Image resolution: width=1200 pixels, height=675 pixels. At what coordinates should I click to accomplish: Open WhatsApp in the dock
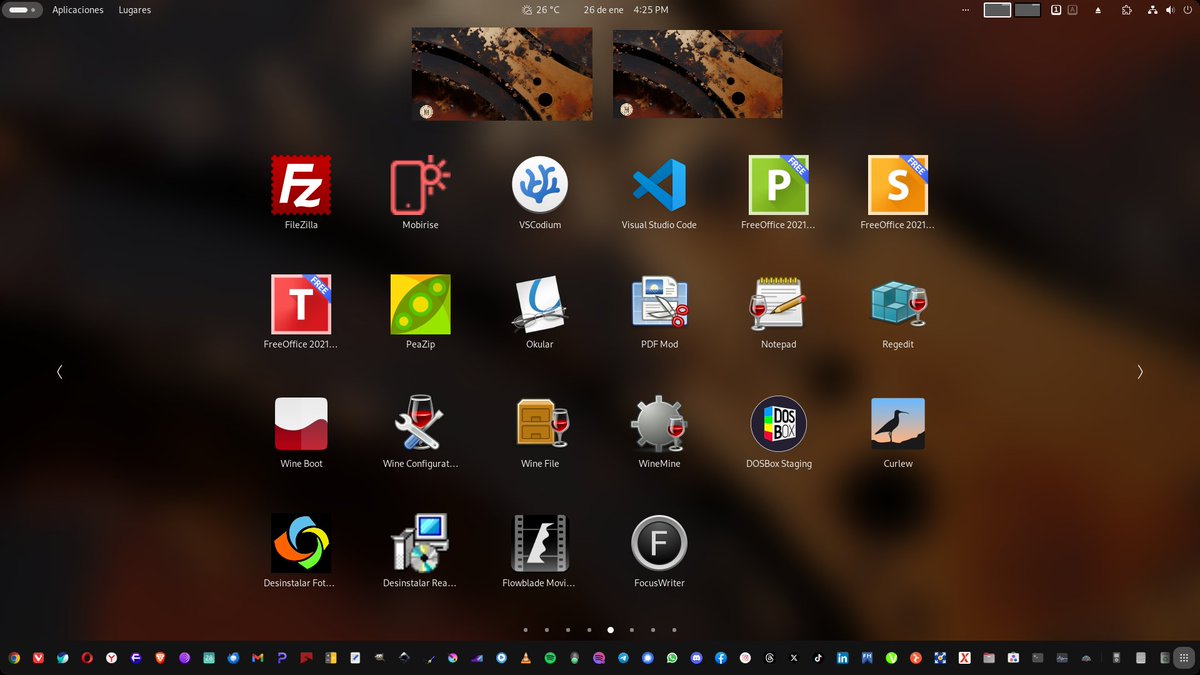672,658
